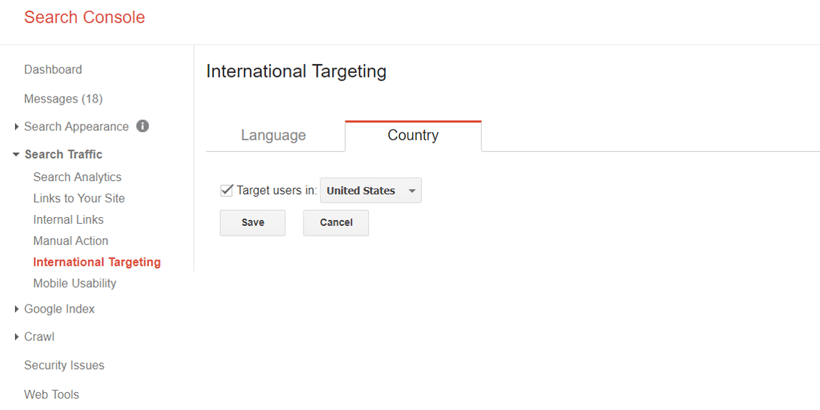Image resolution: width=820 pixels, height=410 pixels.
Task: Cancel the country targeting change
Action: (336, 223)
